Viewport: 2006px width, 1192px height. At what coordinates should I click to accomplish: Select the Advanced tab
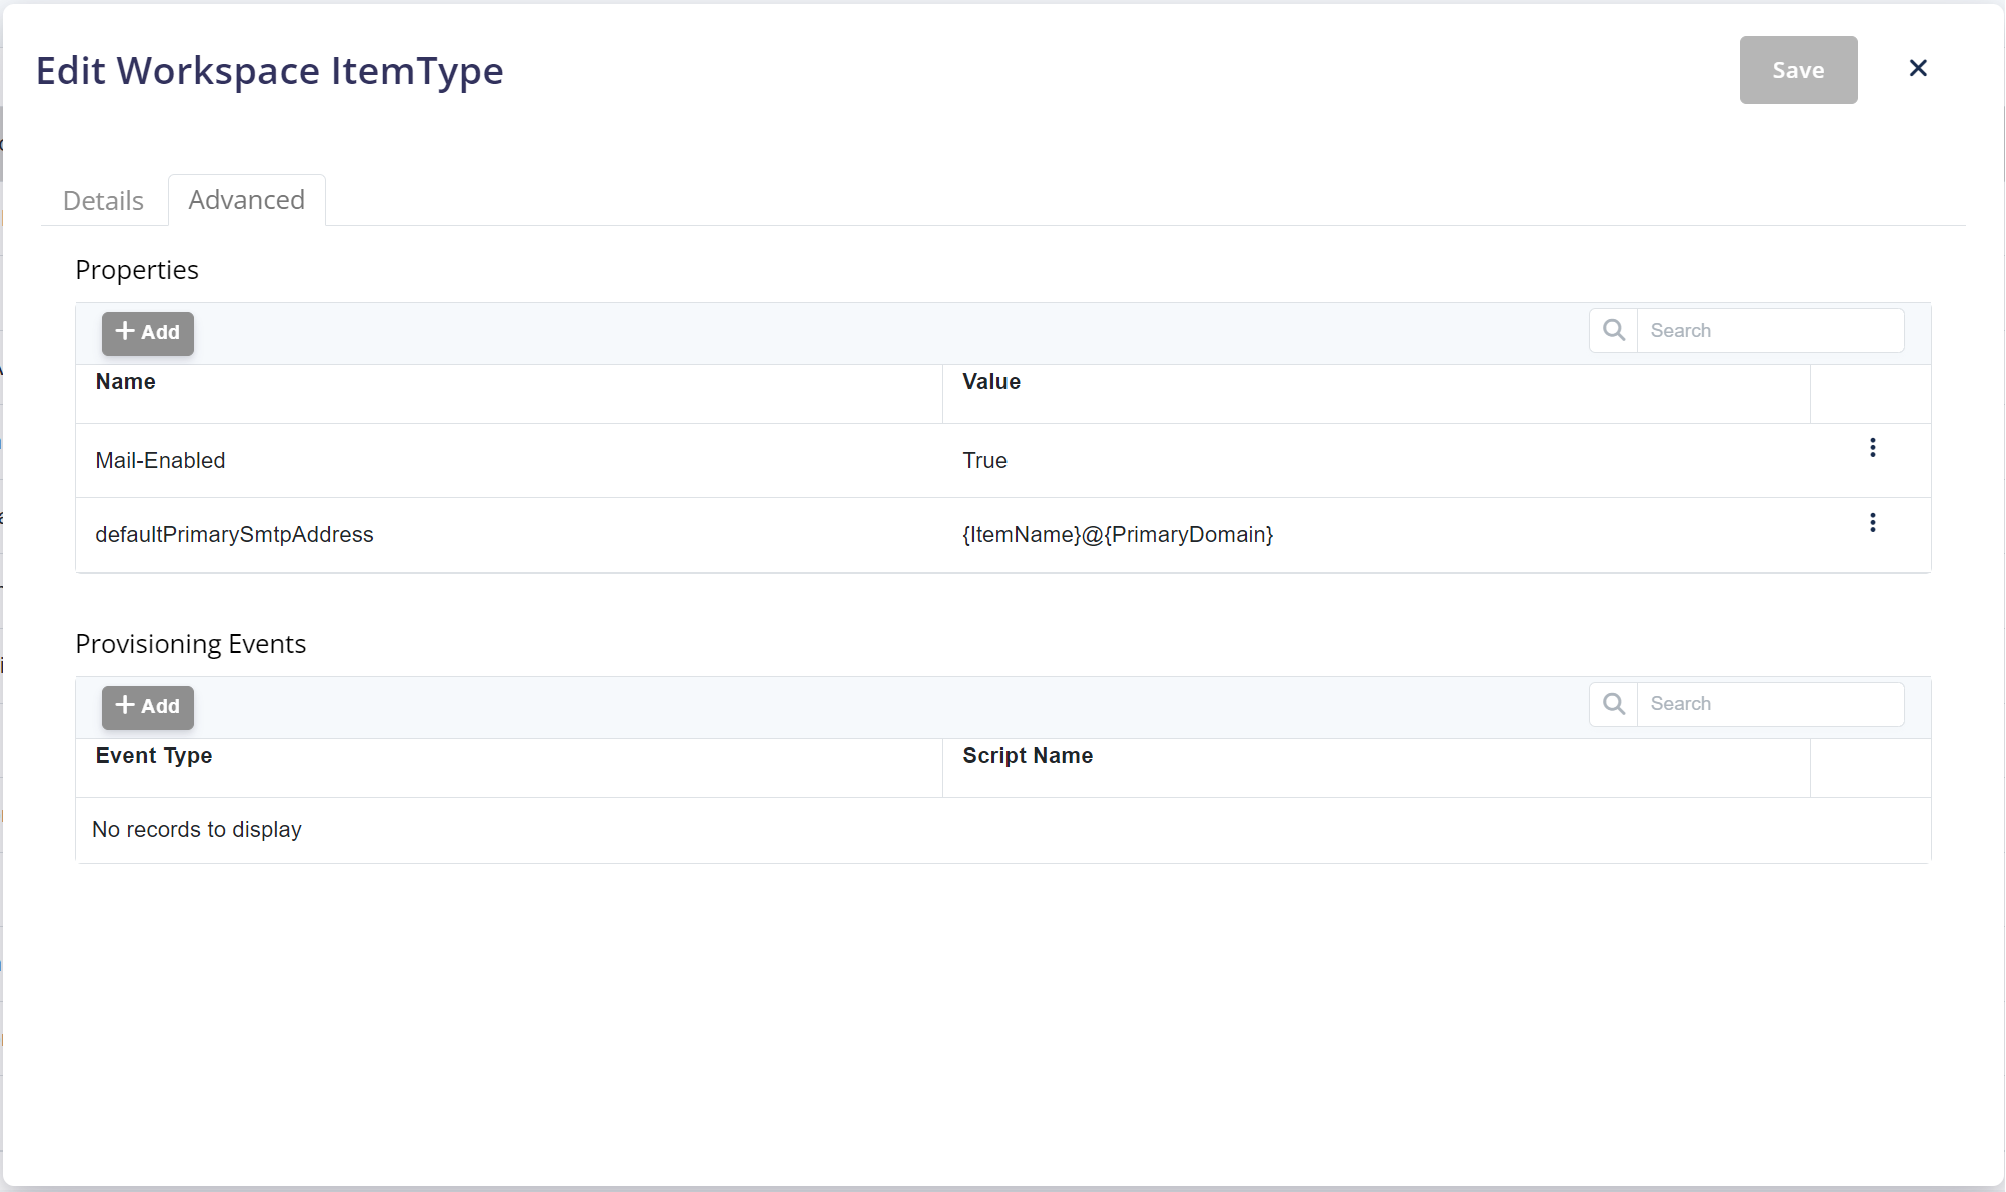[246, 200]
